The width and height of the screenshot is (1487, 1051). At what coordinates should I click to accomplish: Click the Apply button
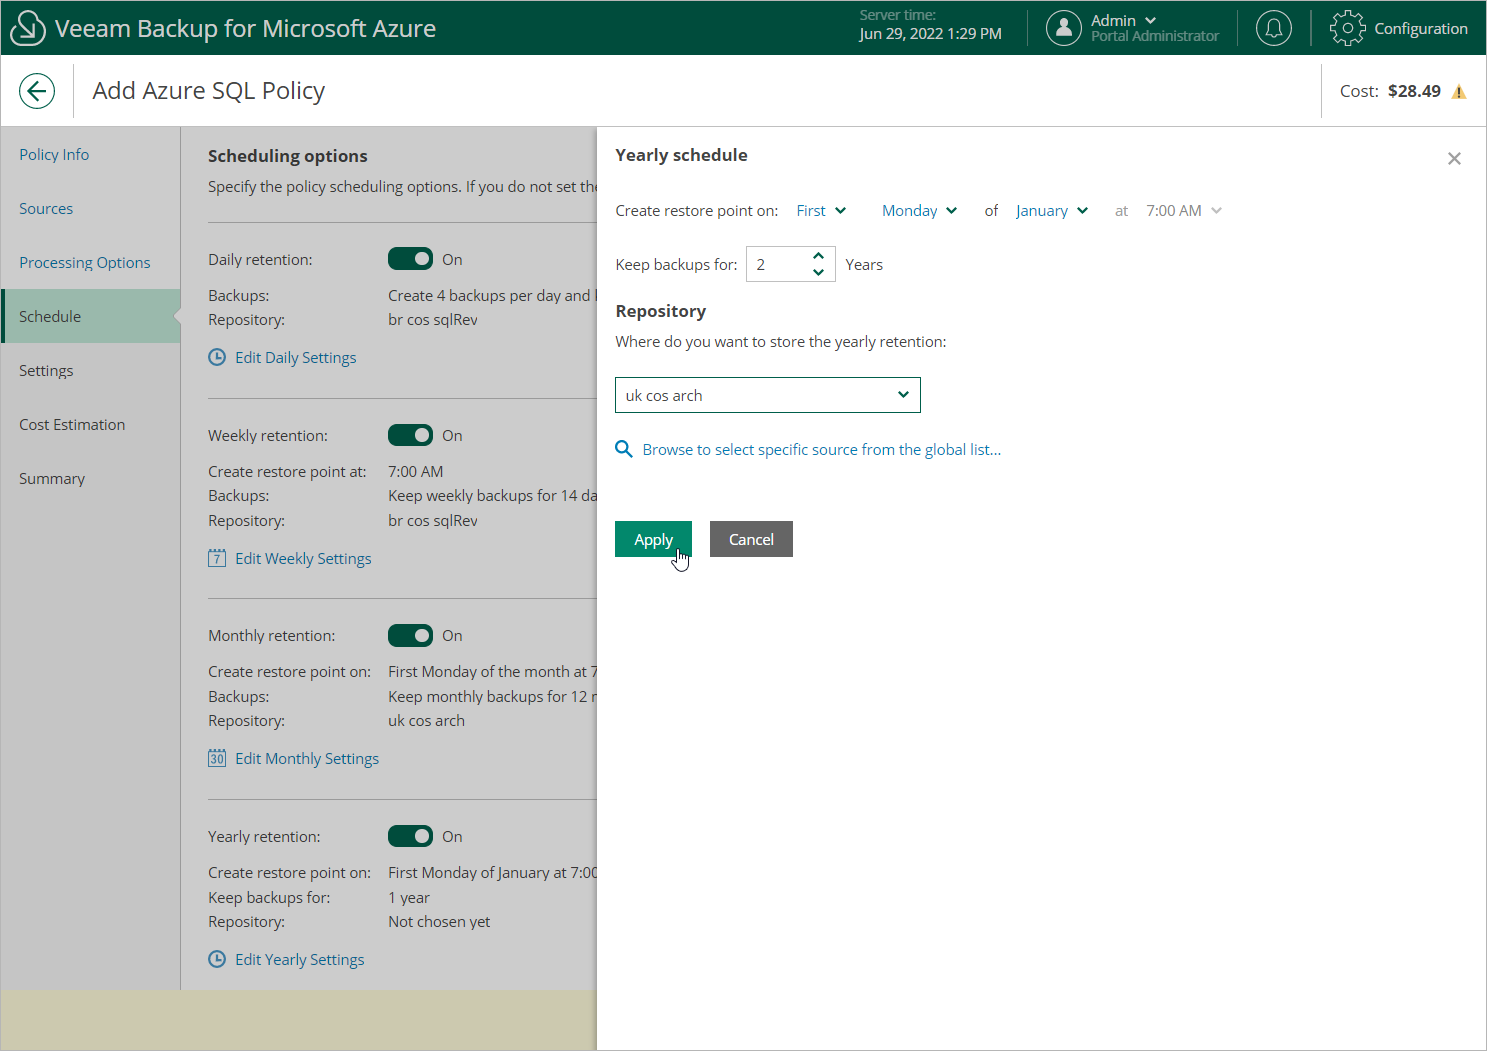[x=653, y=539]
